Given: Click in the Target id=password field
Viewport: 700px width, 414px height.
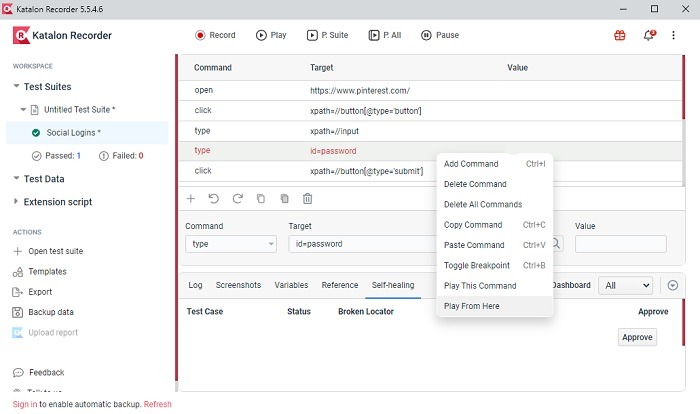Looking at the screenshot, I should pyautogui.click(x=362, y=244).
